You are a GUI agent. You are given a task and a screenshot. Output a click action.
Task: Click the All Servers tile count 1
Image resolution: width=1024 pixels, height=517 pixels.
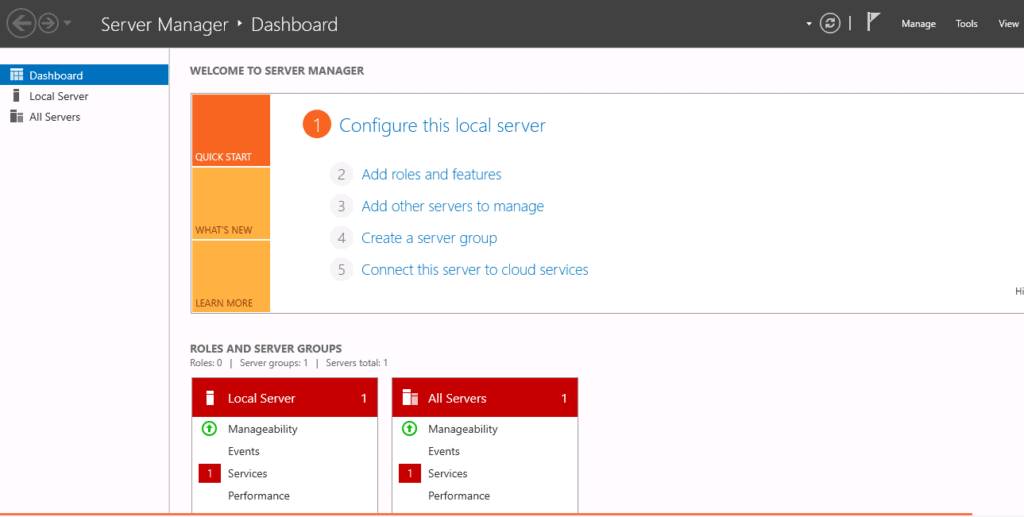(x=564, y=398)
